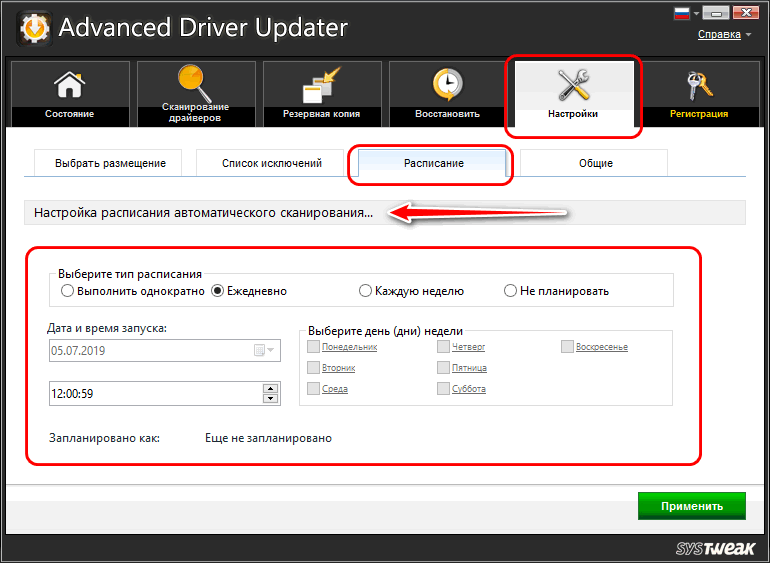This screenshot has height=563, width=770.
Task: Click the Advanced Driver Updater logo icon
Action: pyautogui.click(x=34, y=28)
